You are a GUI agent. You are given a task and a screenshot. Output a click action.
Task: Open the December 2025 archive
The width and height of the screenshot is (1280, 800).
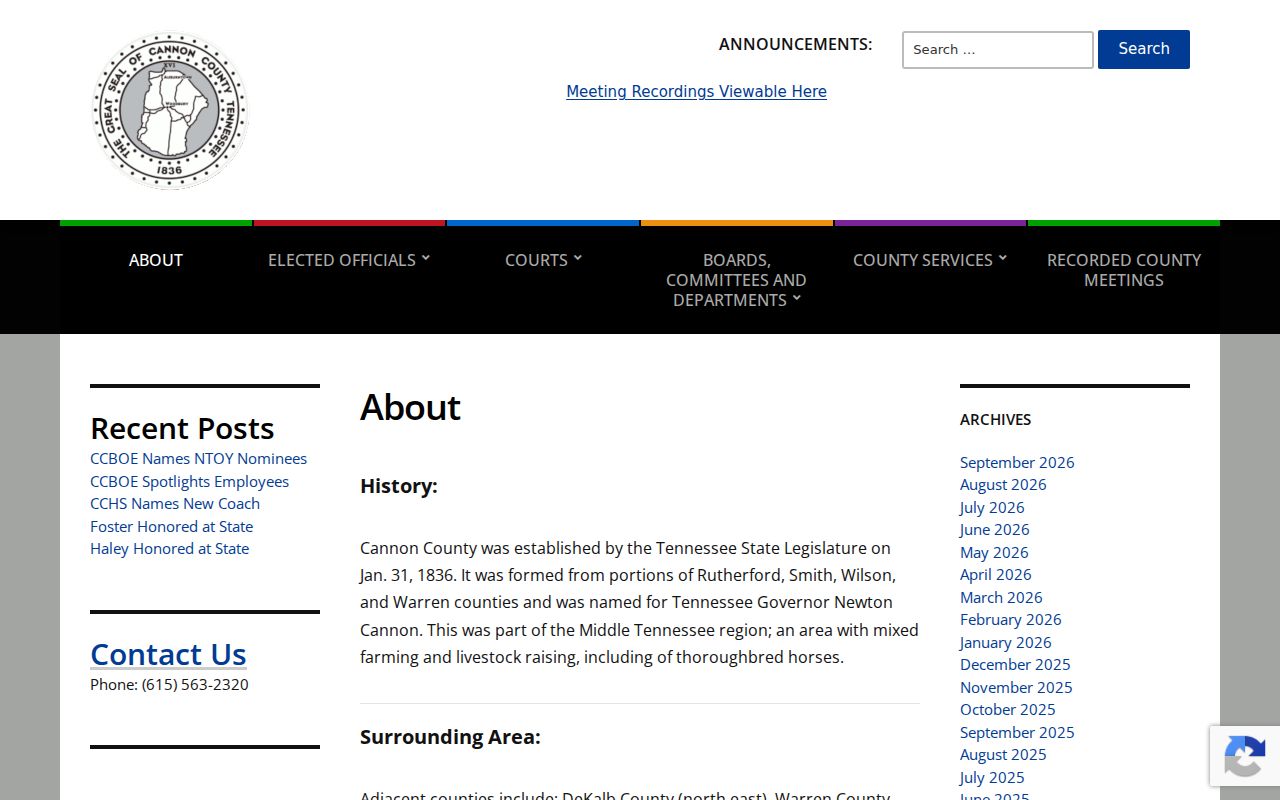[1015, 665]
